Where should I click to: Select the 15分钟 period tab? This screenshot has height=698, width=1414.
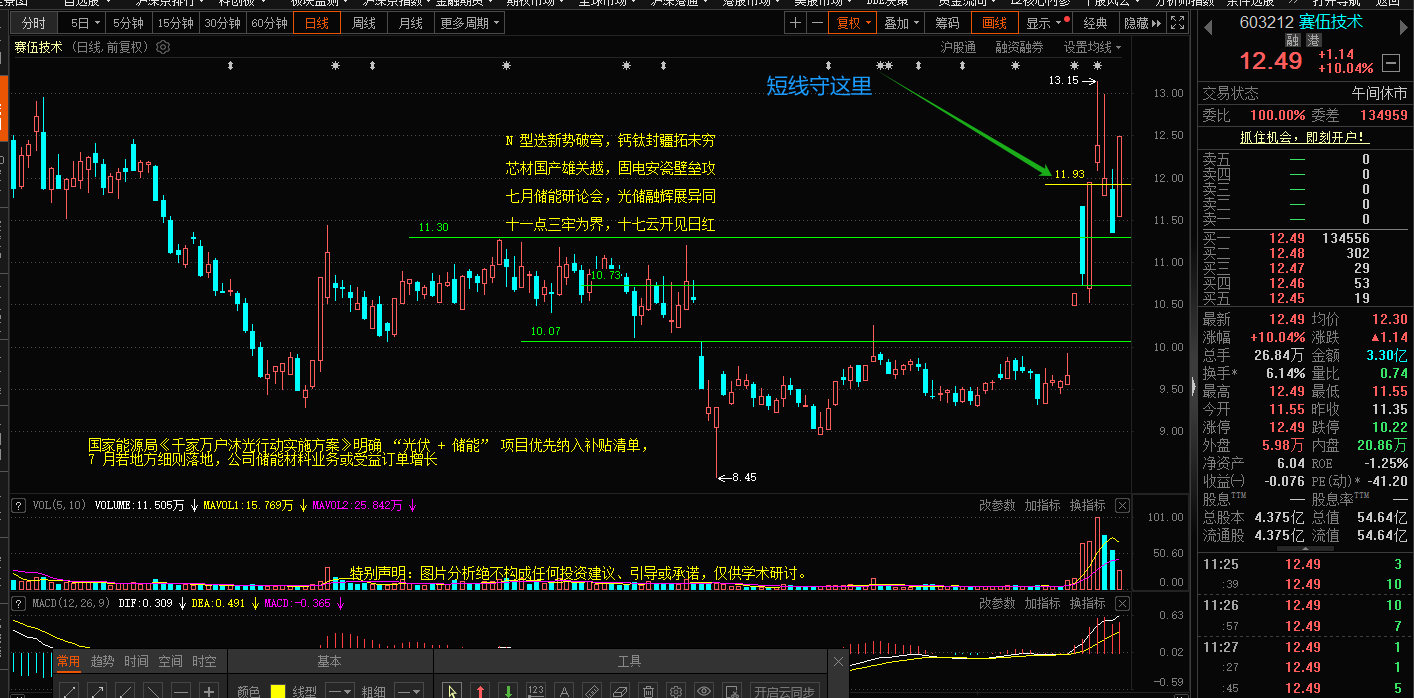(176, 23)
